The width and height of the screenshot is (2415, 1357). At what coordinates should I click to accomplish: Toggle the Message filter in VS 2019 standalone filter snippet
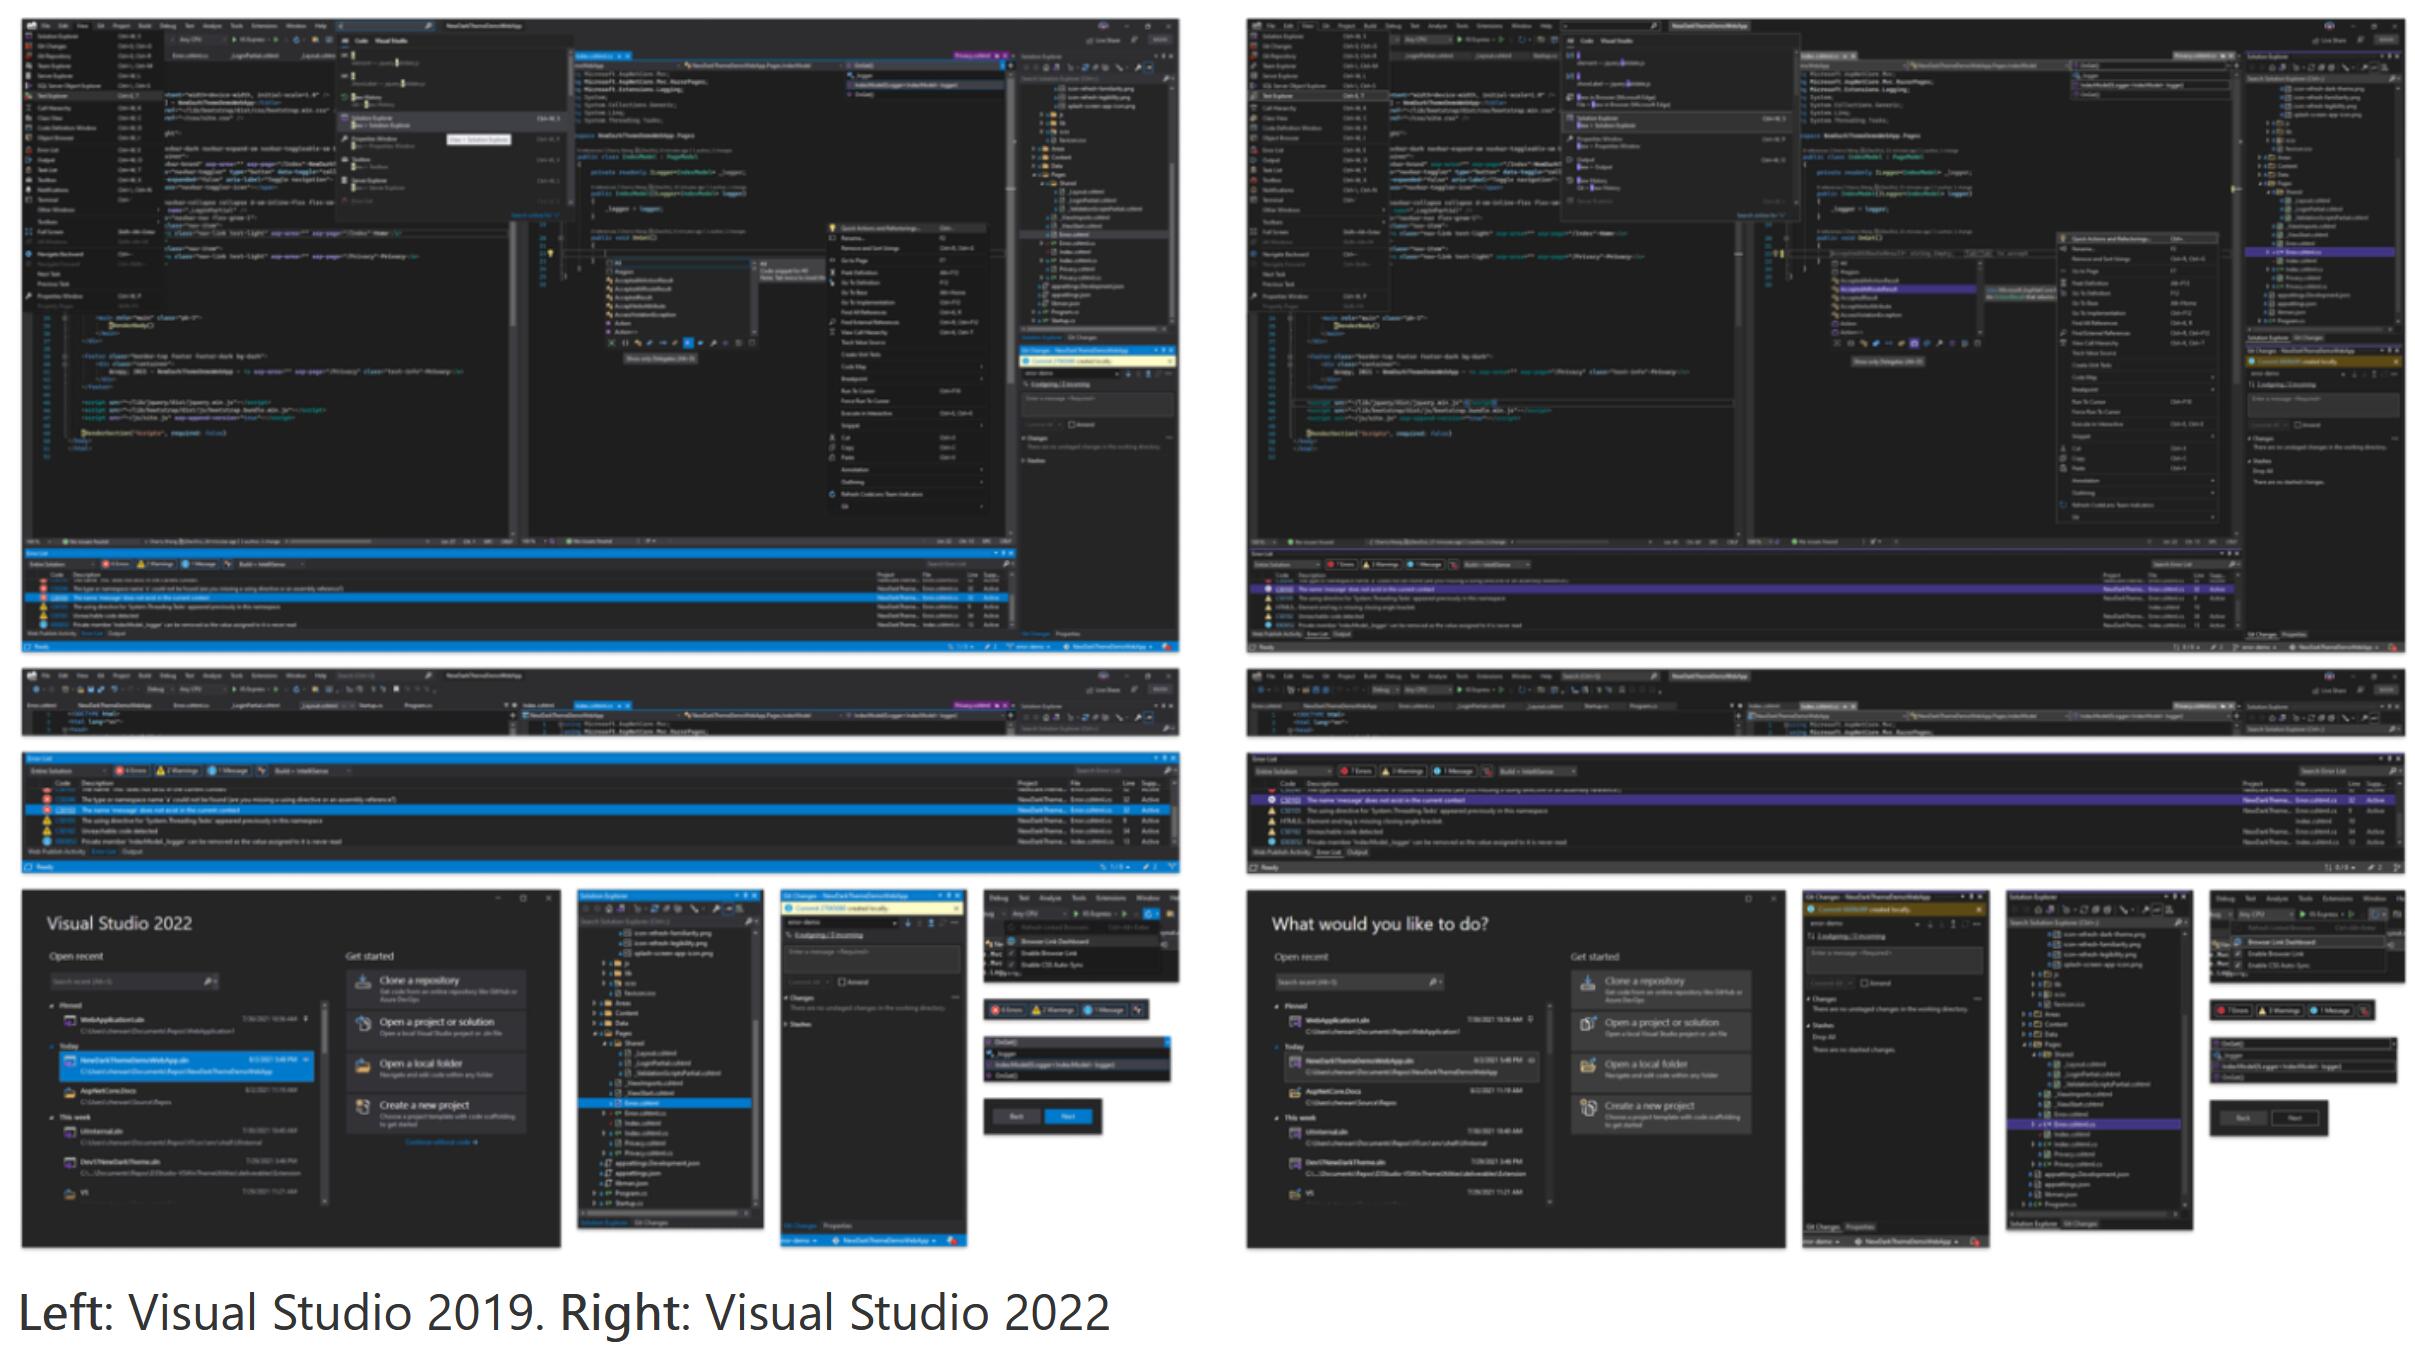point(1104,1010)
